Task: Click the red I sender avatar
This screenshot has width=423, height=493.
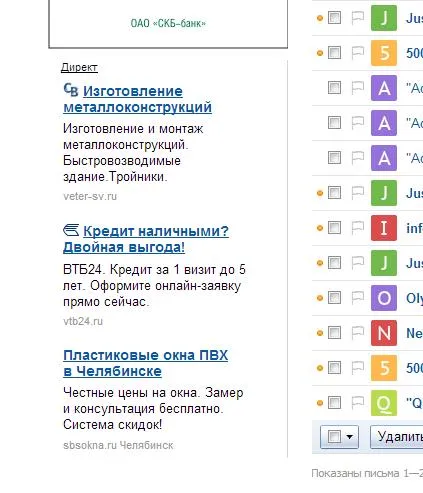Action: [x=384, y=228]
